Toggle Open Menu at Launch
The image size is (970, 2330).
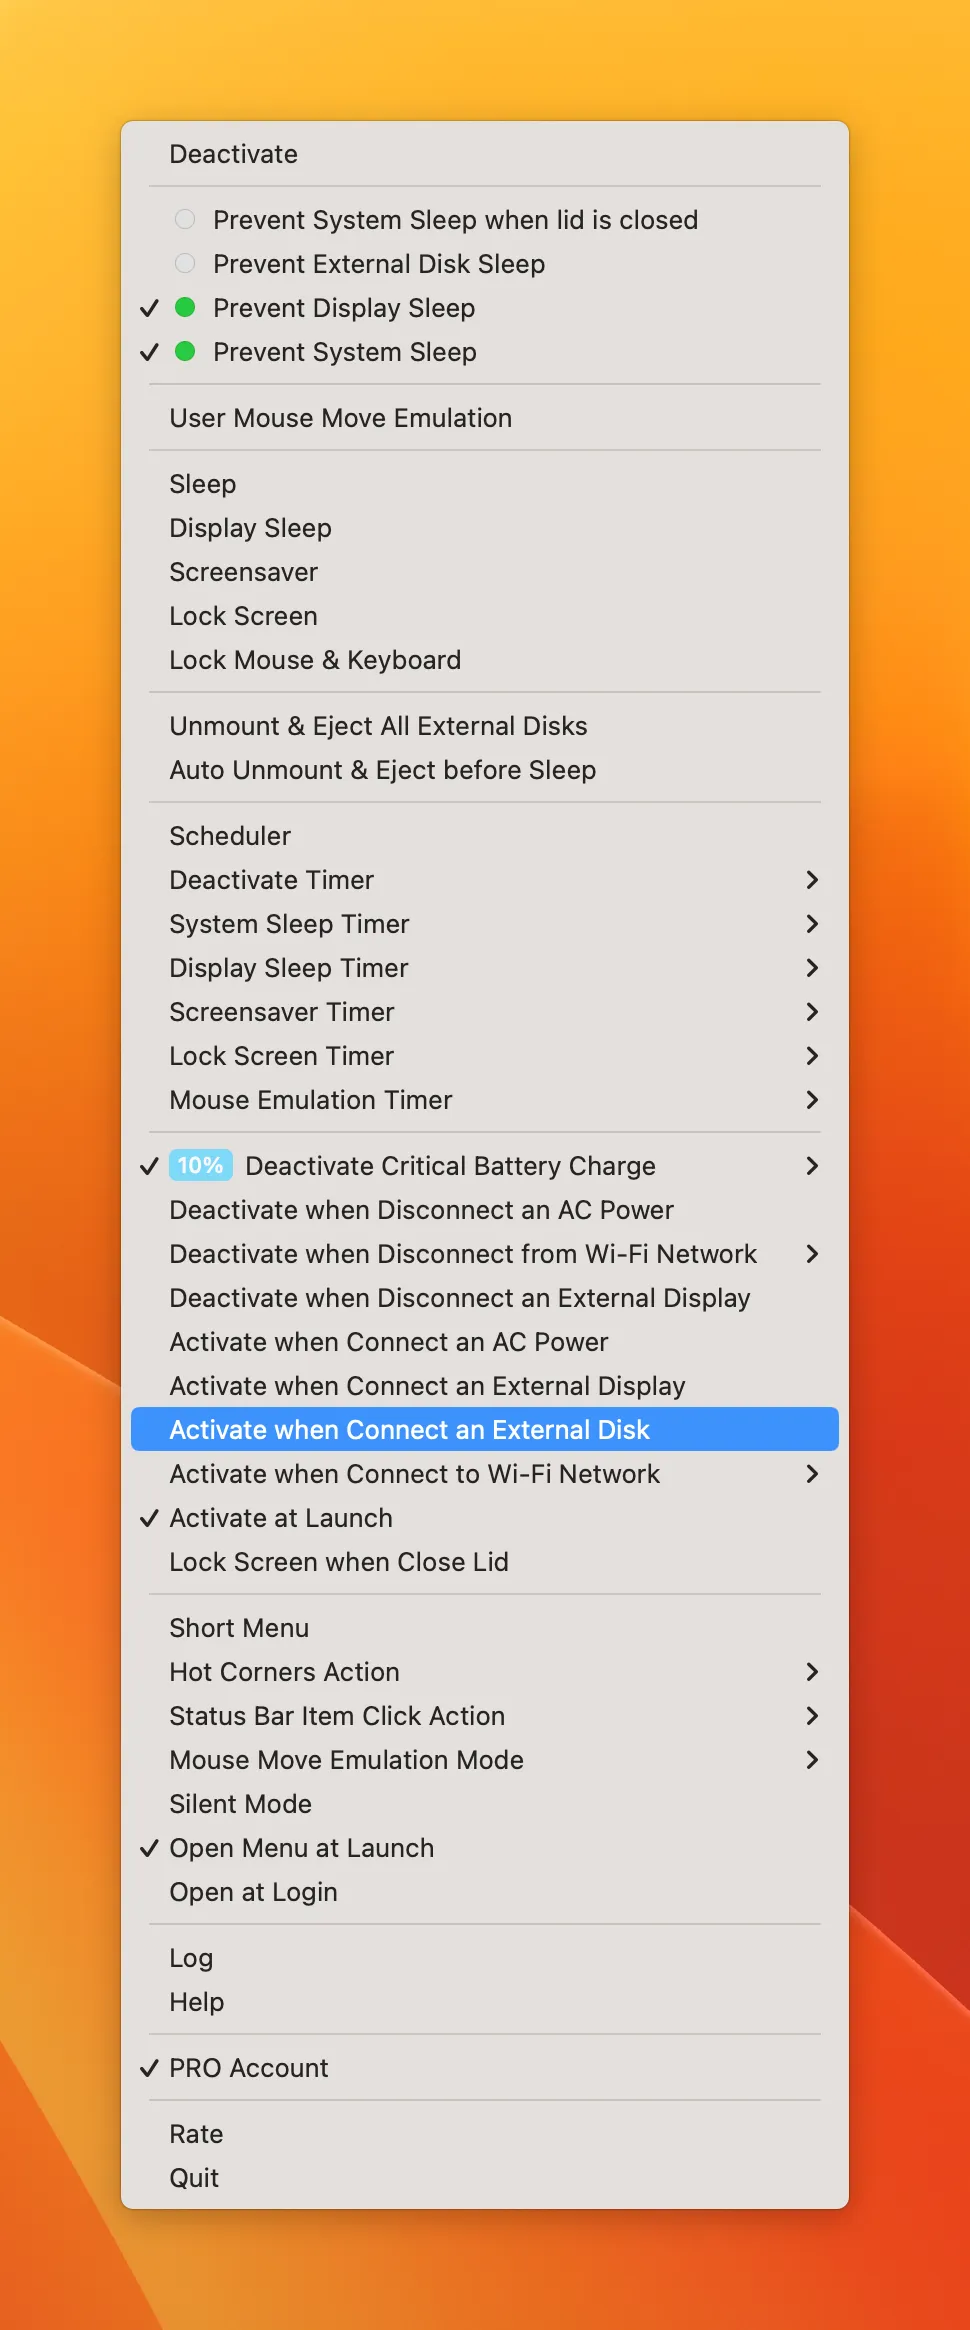pos(301,1847)
